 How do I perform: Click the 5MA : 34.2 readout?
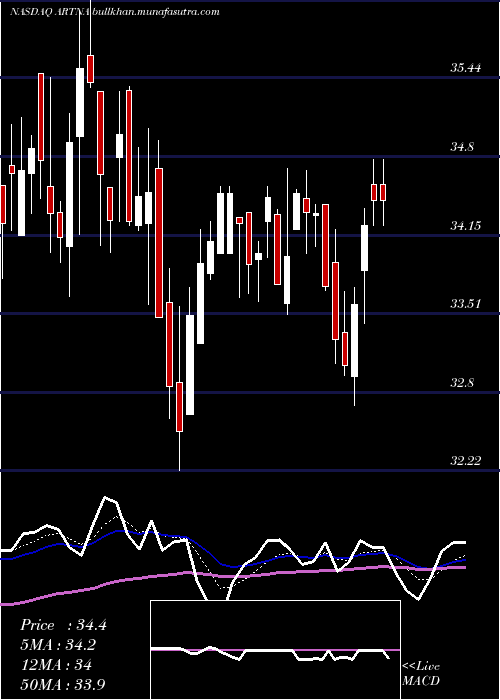pyautogui.click(x=58, y=645)
